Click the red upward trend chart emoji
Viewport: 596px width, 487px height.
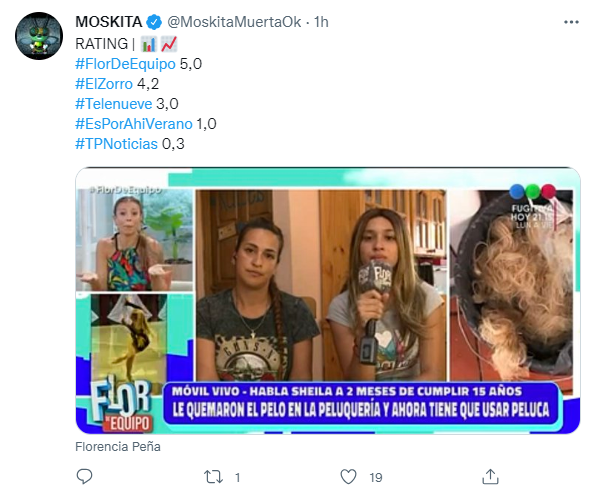click(x=169, y=44)
